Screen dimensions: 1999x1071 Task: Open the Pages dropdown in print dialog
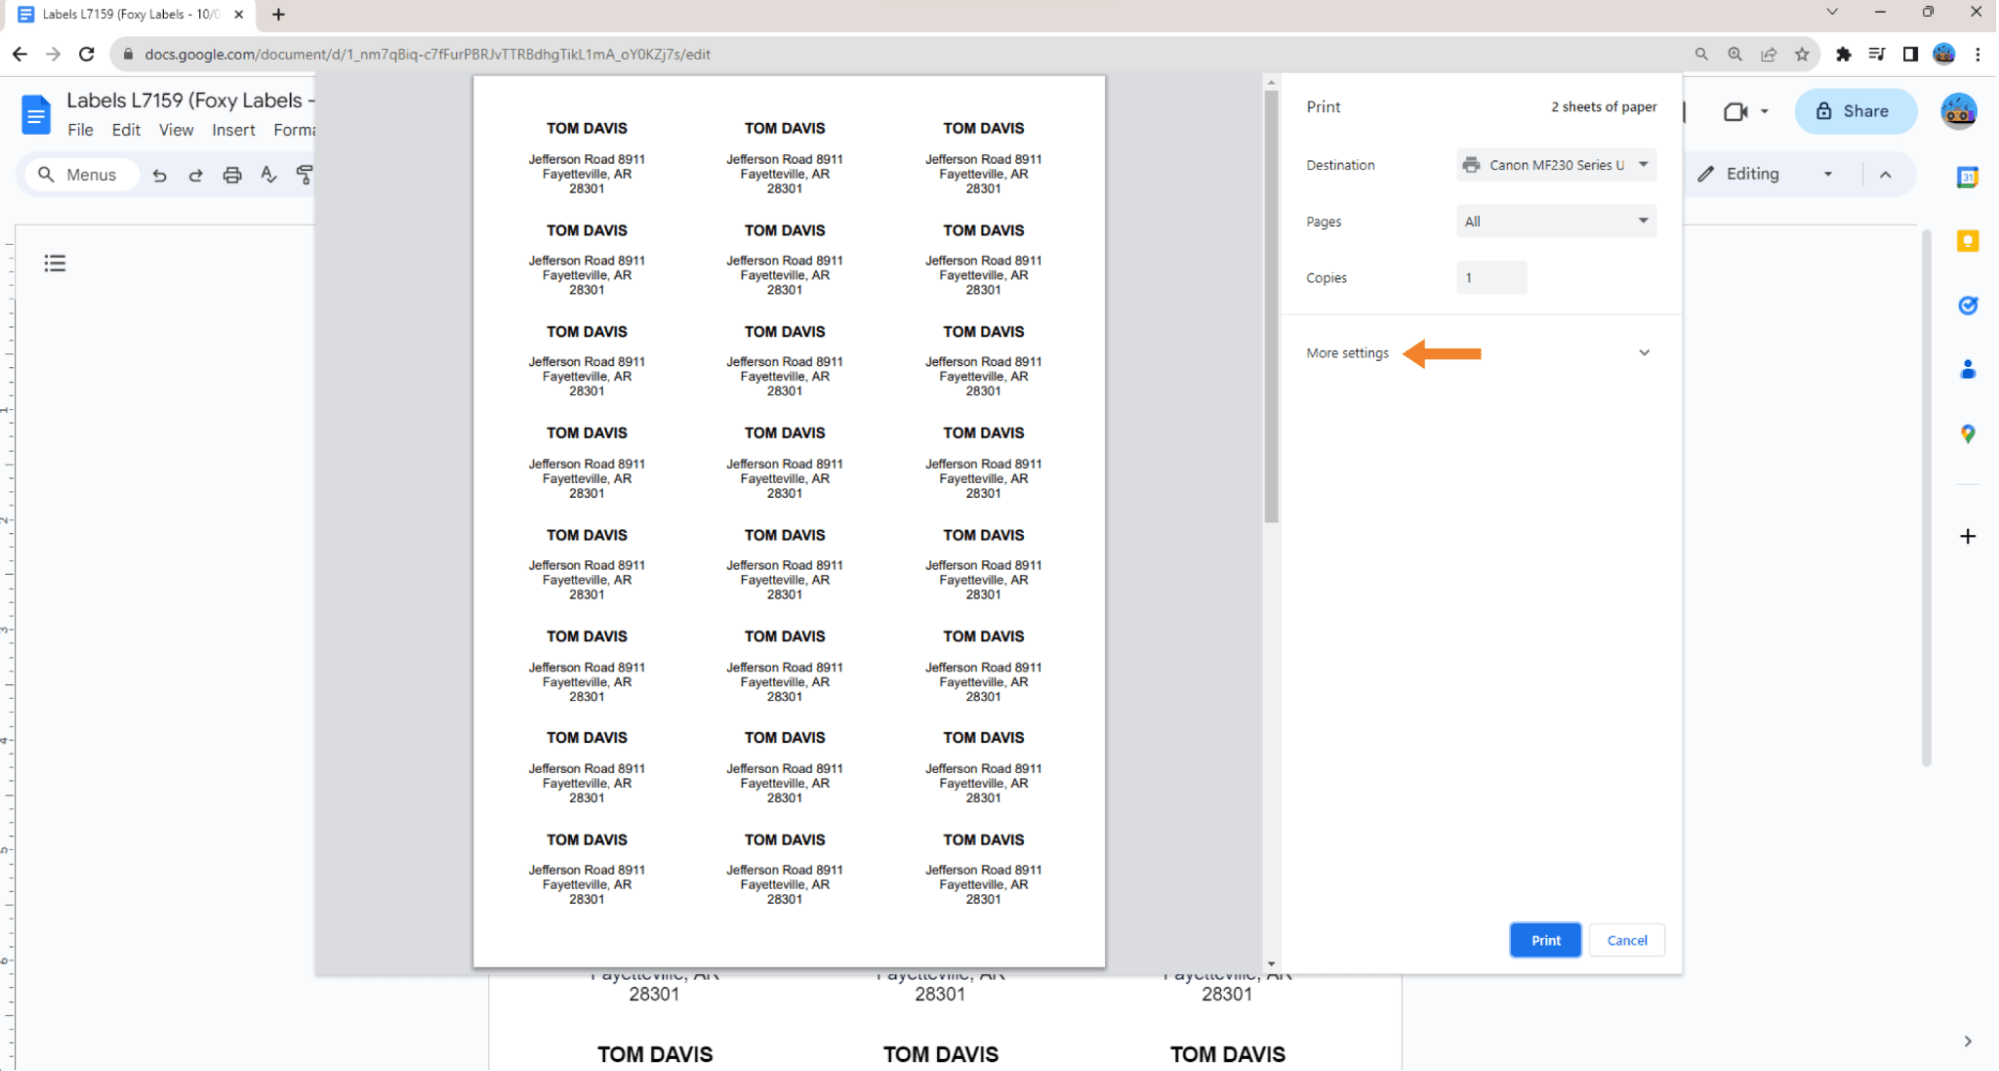[x=1556, y=221]
